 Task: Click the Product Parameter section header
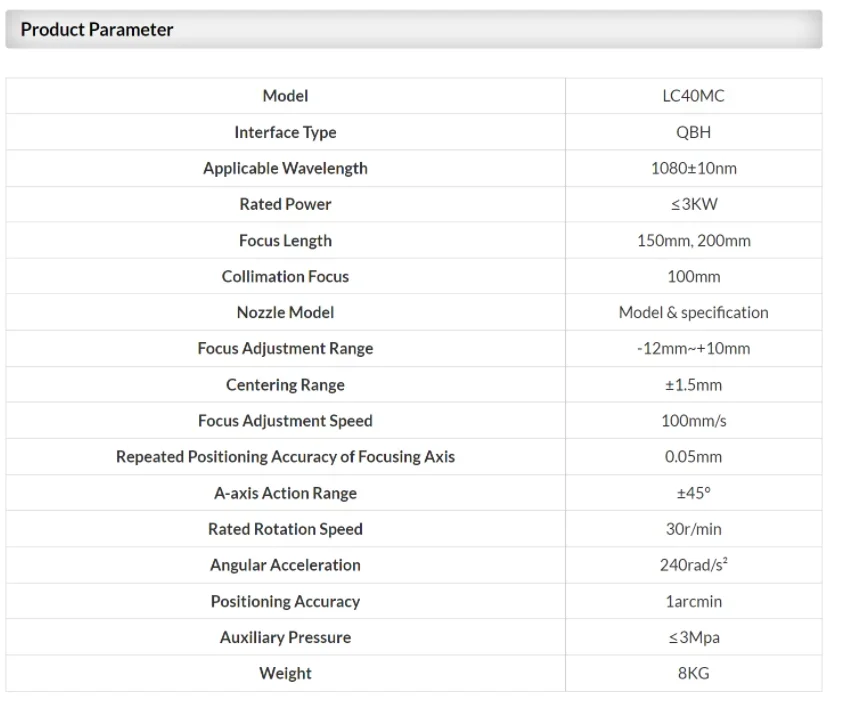97,30
